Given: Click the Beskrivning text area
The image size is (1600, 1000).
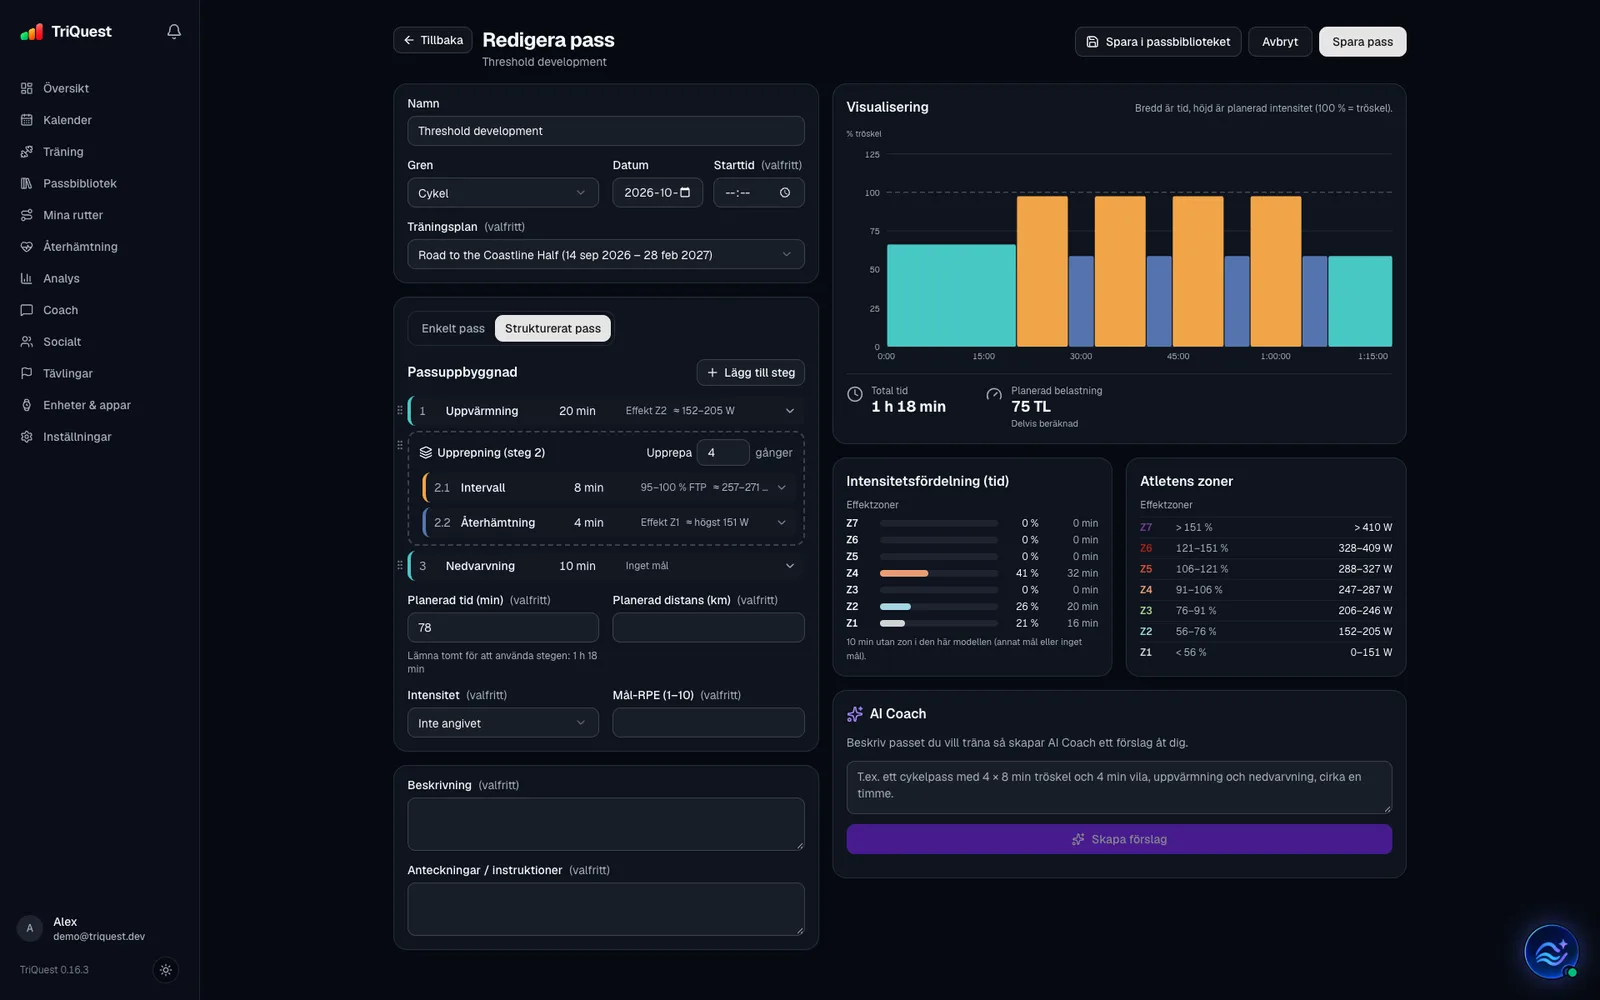Looking at the screenshot, I should [606, 824].
